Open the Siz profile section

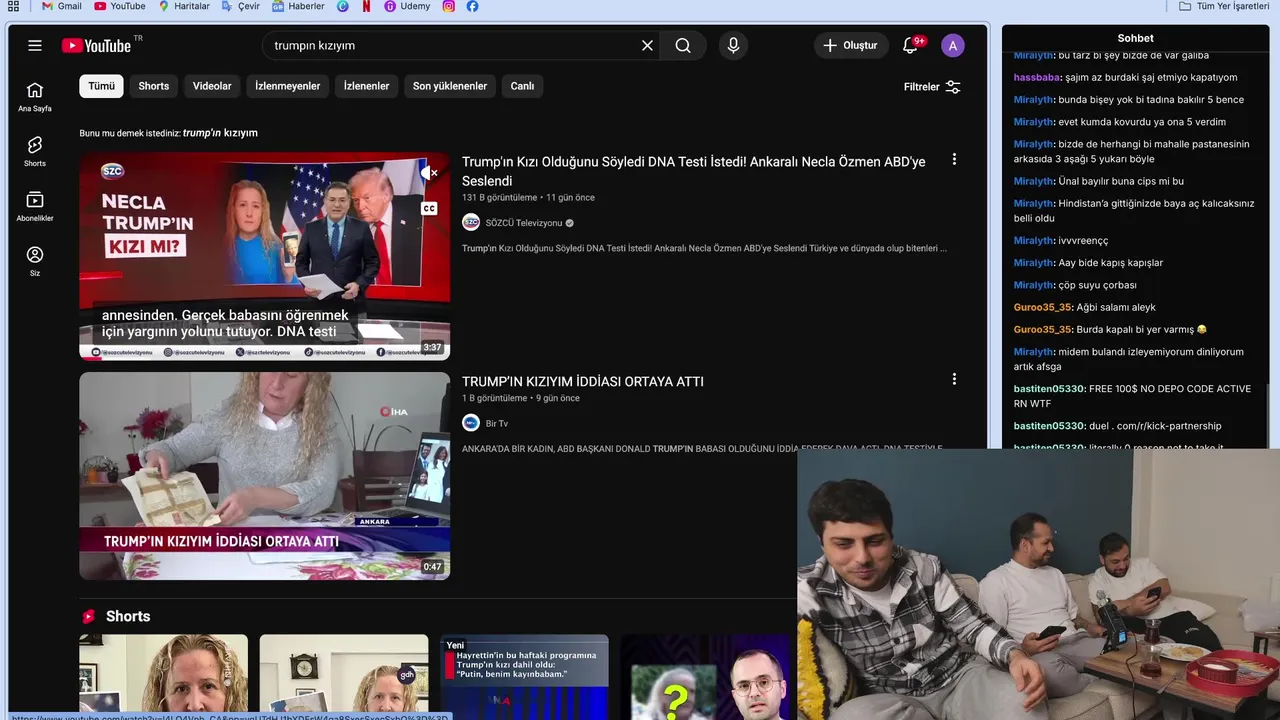[x=35, y=261]
